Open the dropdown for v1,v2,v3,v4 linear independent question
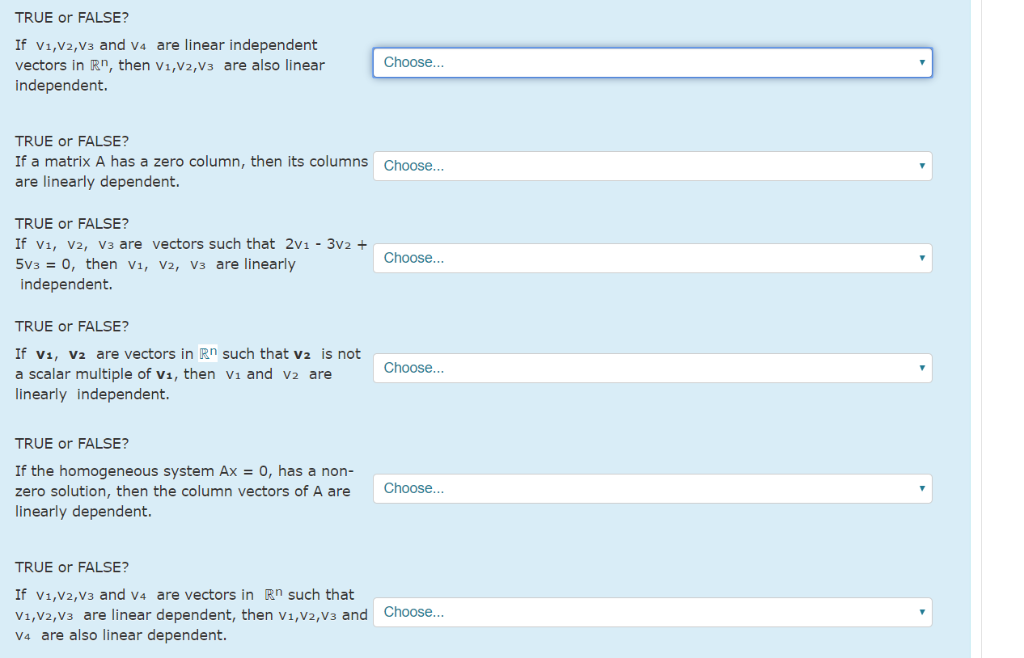The height and width of the screenshot is (658, 1024). click(652, 63)
